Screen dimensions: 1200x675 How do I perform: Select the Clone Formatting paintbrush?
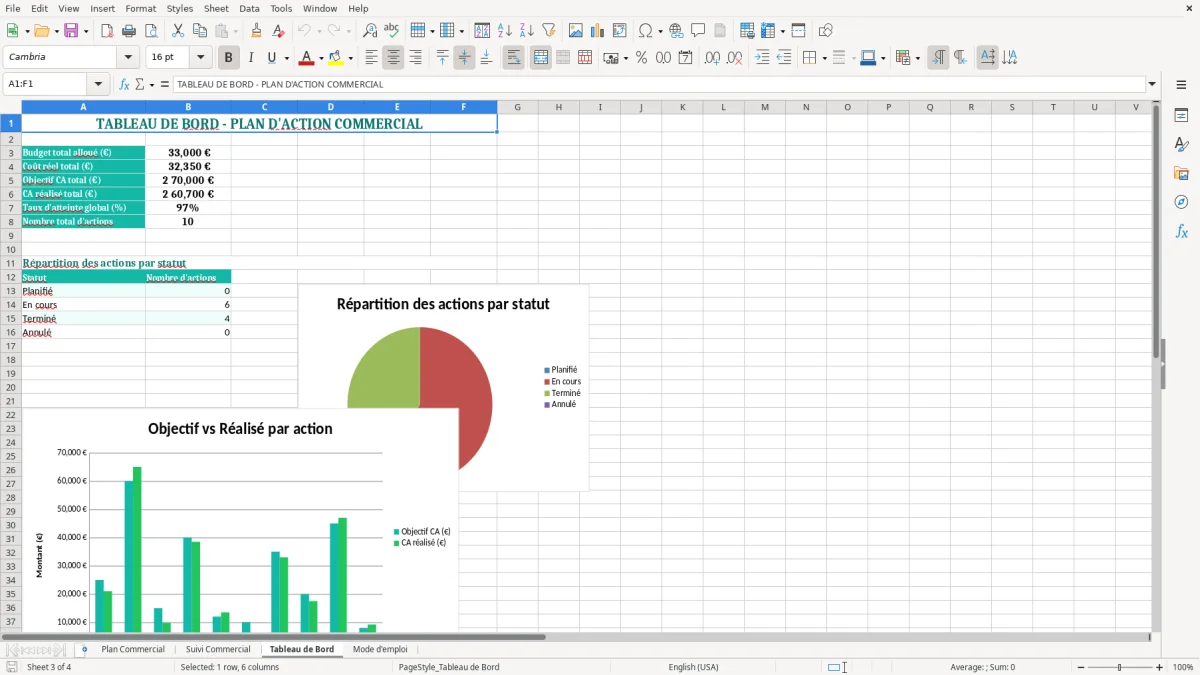[x=256, y=31]
